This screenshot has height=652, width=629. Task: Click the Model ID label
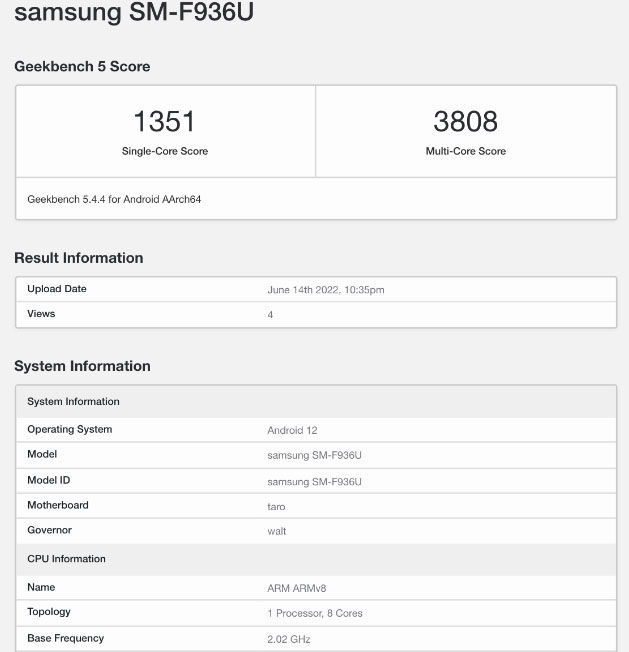49,480
